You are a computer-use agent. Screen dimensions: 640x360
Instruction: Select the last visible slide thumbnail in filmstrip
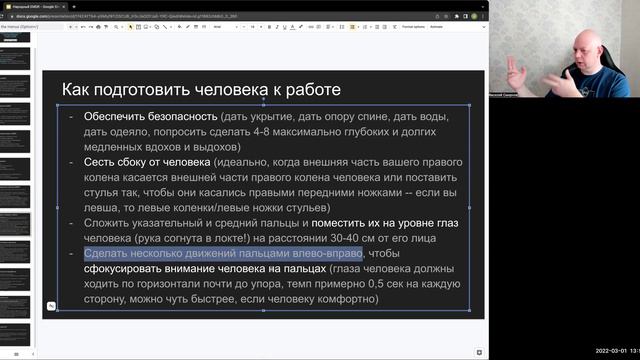coord(15,334)
